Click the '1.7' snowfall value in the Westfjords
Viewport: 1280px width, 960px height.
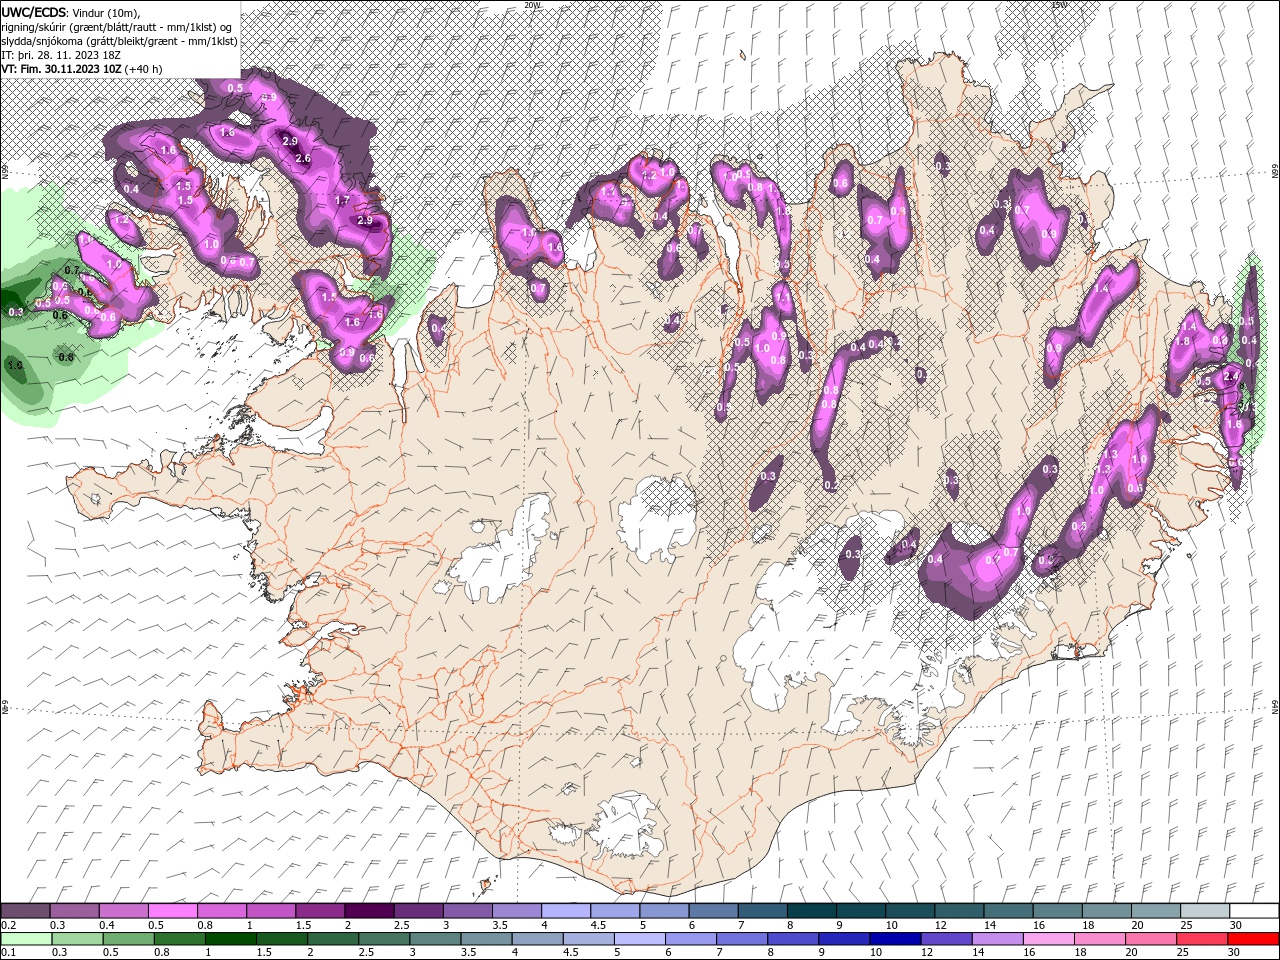342,200
